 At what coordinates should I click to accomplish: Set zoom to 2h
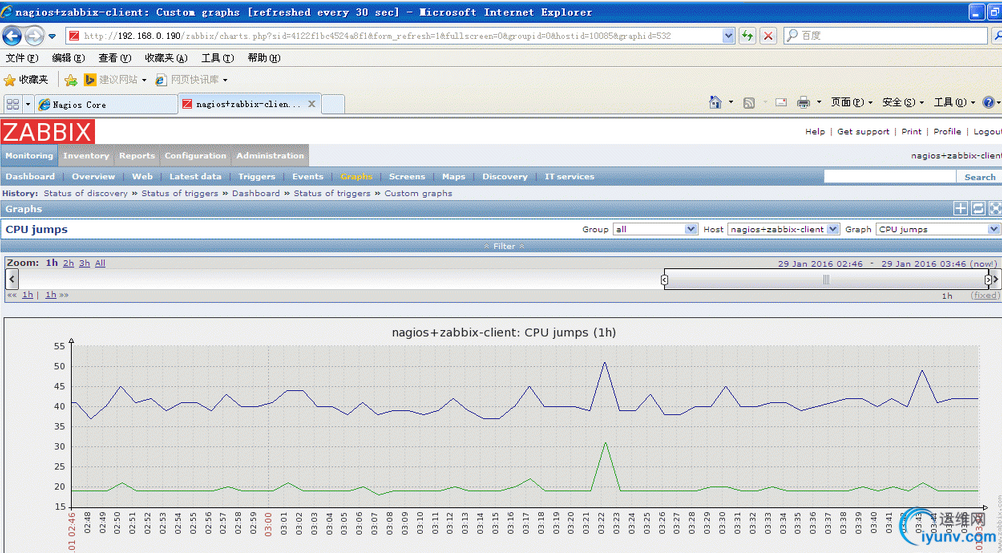click(x=68, y=263)
